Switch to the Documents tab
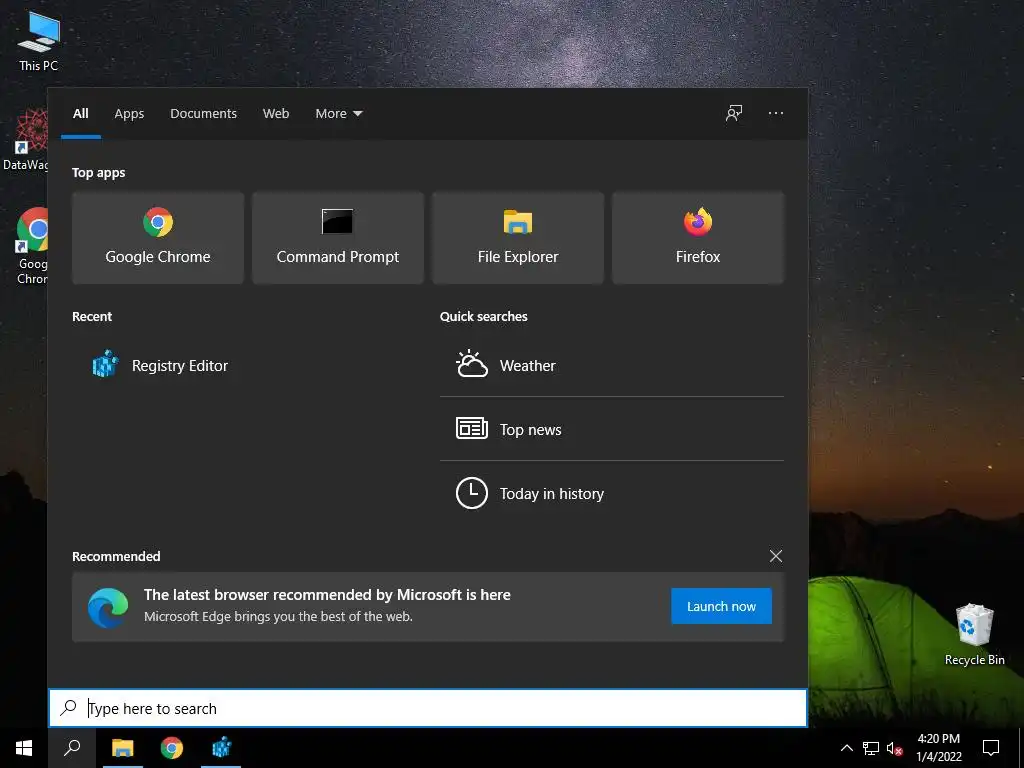The width and height of the screenshot is (1024, 768). click(203, 114)
